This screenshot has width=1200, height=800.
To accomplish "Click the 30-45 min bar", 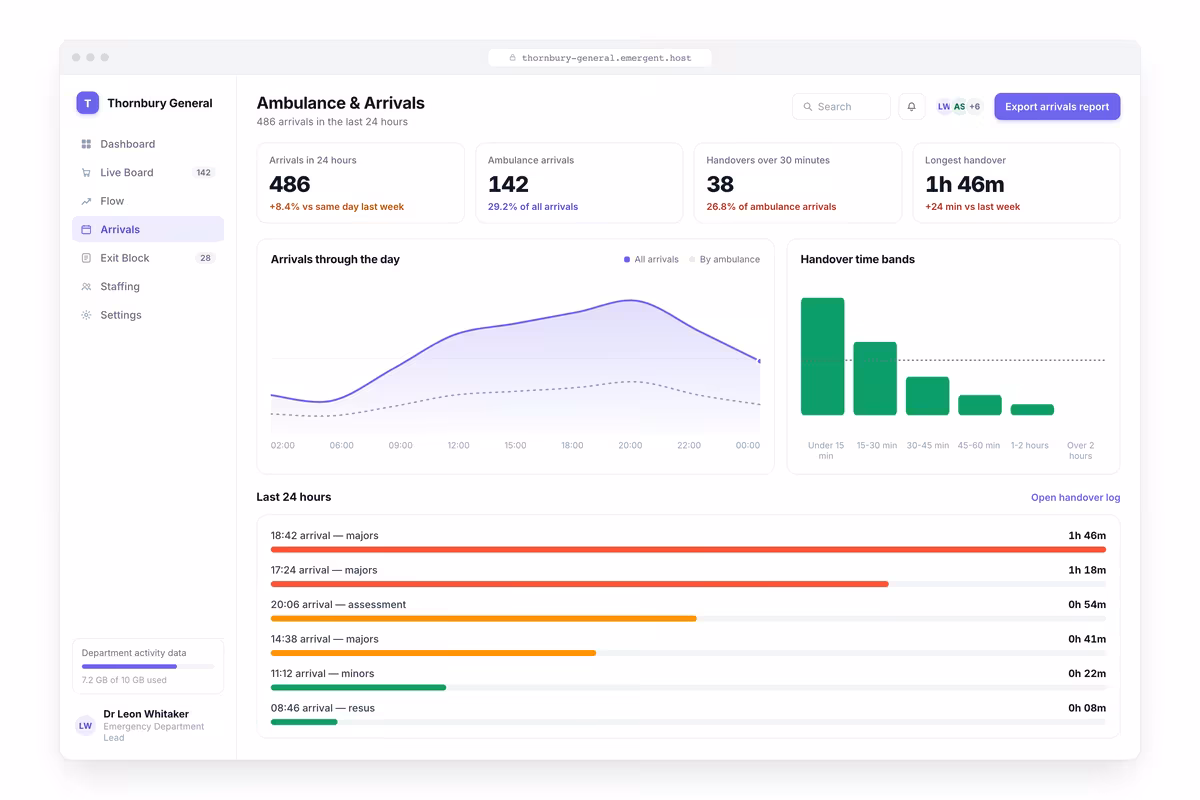I will pyautogui.click(x=927, y=396).
